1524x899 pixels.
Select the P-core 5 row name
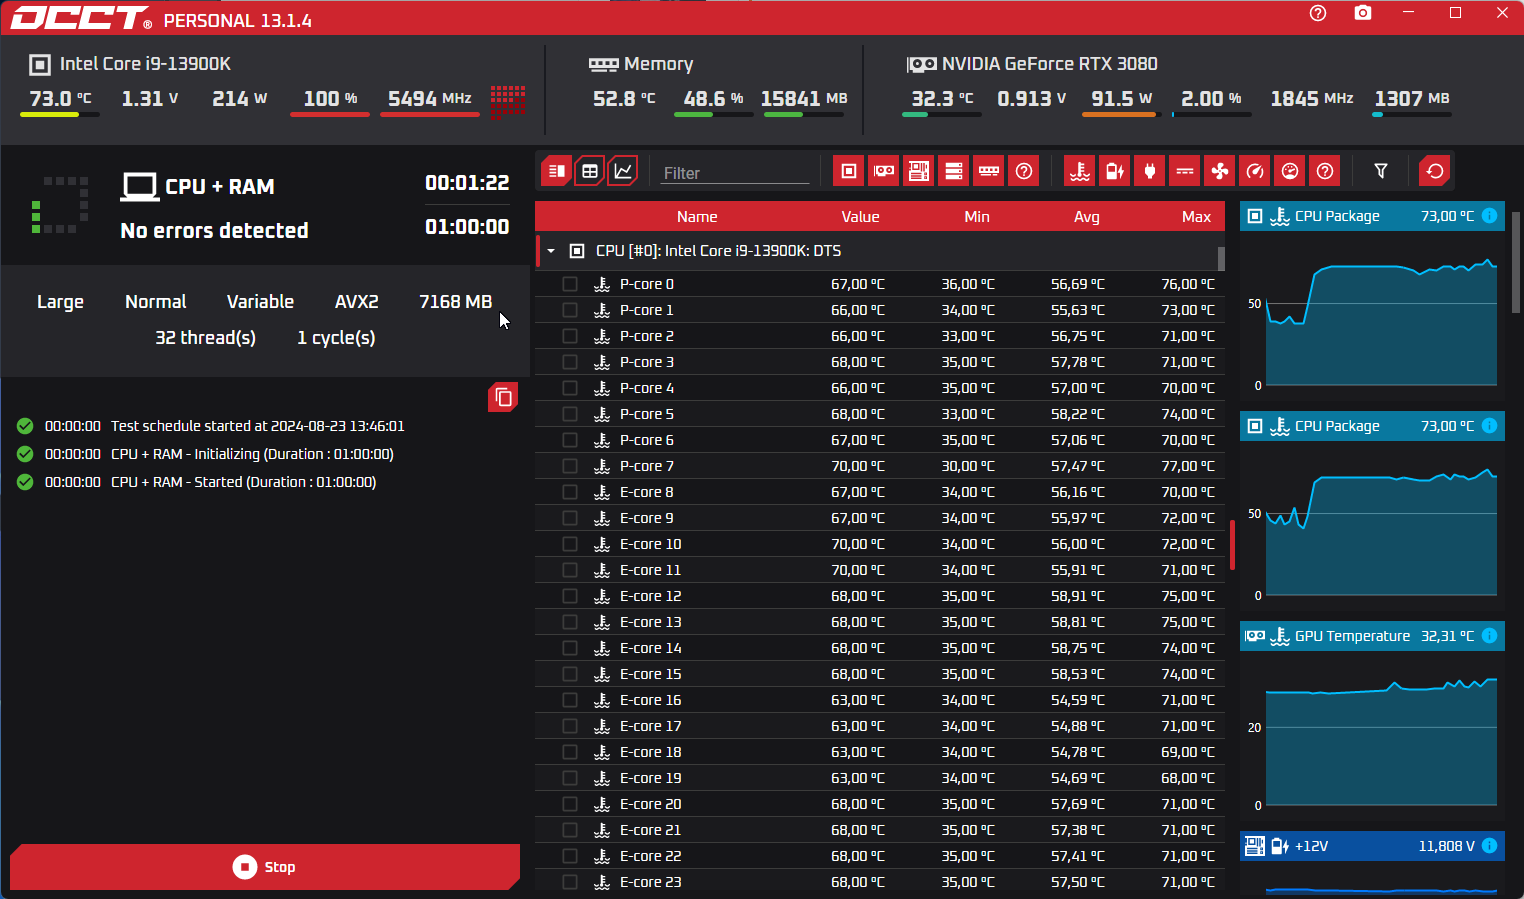pyautogui.click(x=646, y=414)
